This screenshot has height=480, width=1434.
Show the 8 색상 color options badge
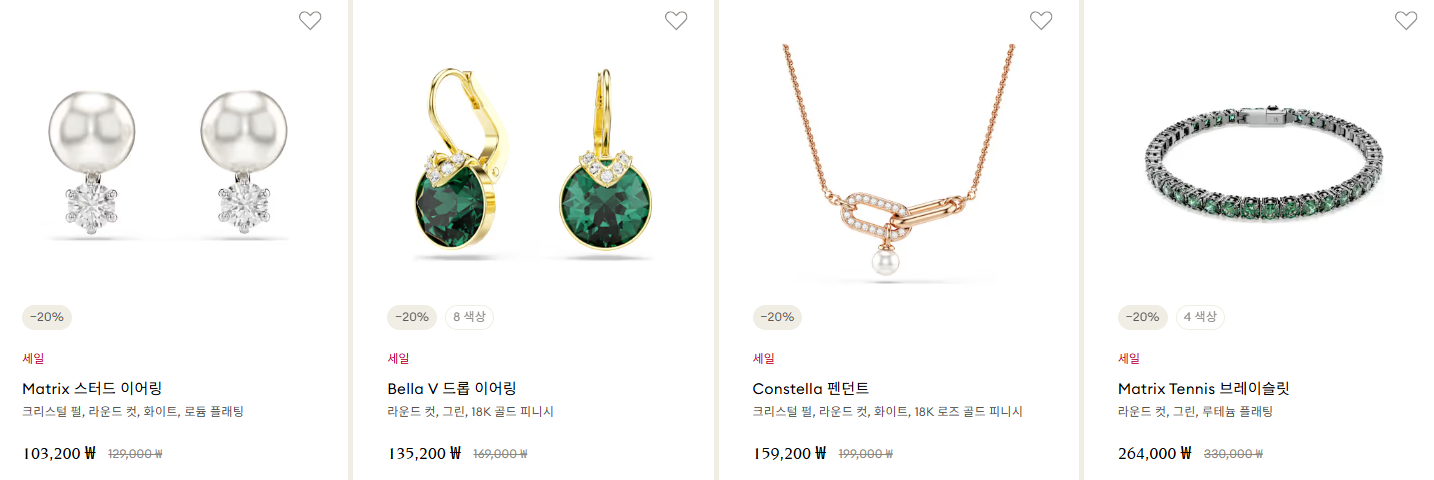(469, 317)
